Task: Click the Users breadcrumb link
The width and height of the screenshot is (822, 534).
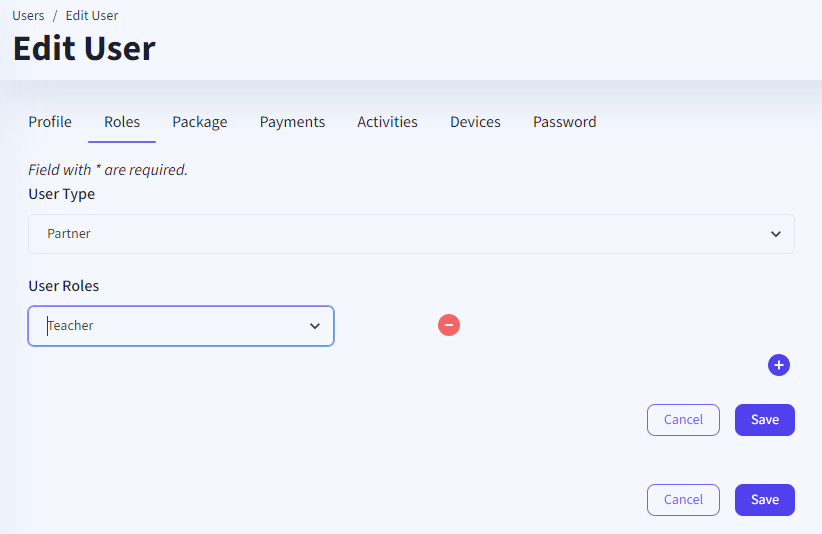Action: click(28, 16)
